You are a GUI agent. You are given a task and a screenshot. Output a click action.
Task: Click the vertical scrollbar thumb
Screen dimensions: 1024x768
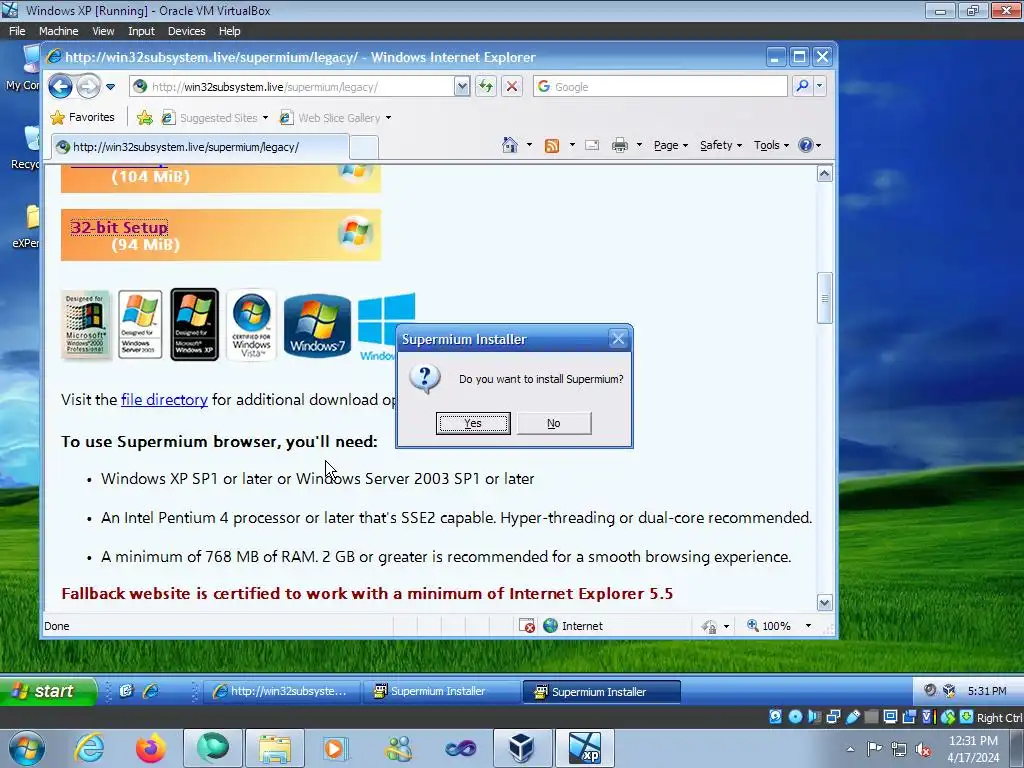[x=825, y=298]
